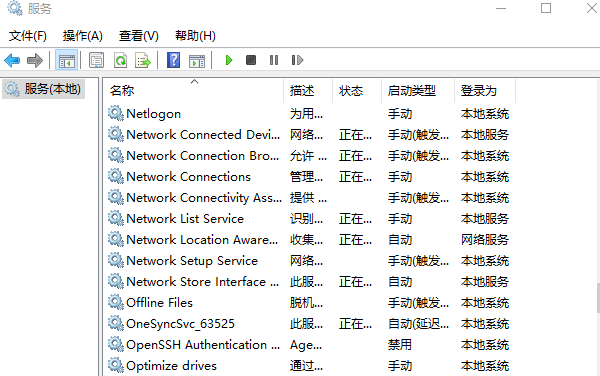This screenshot has height=376, width=600.
Task: Click the Start Service green play icon
Action: (229, 60)
